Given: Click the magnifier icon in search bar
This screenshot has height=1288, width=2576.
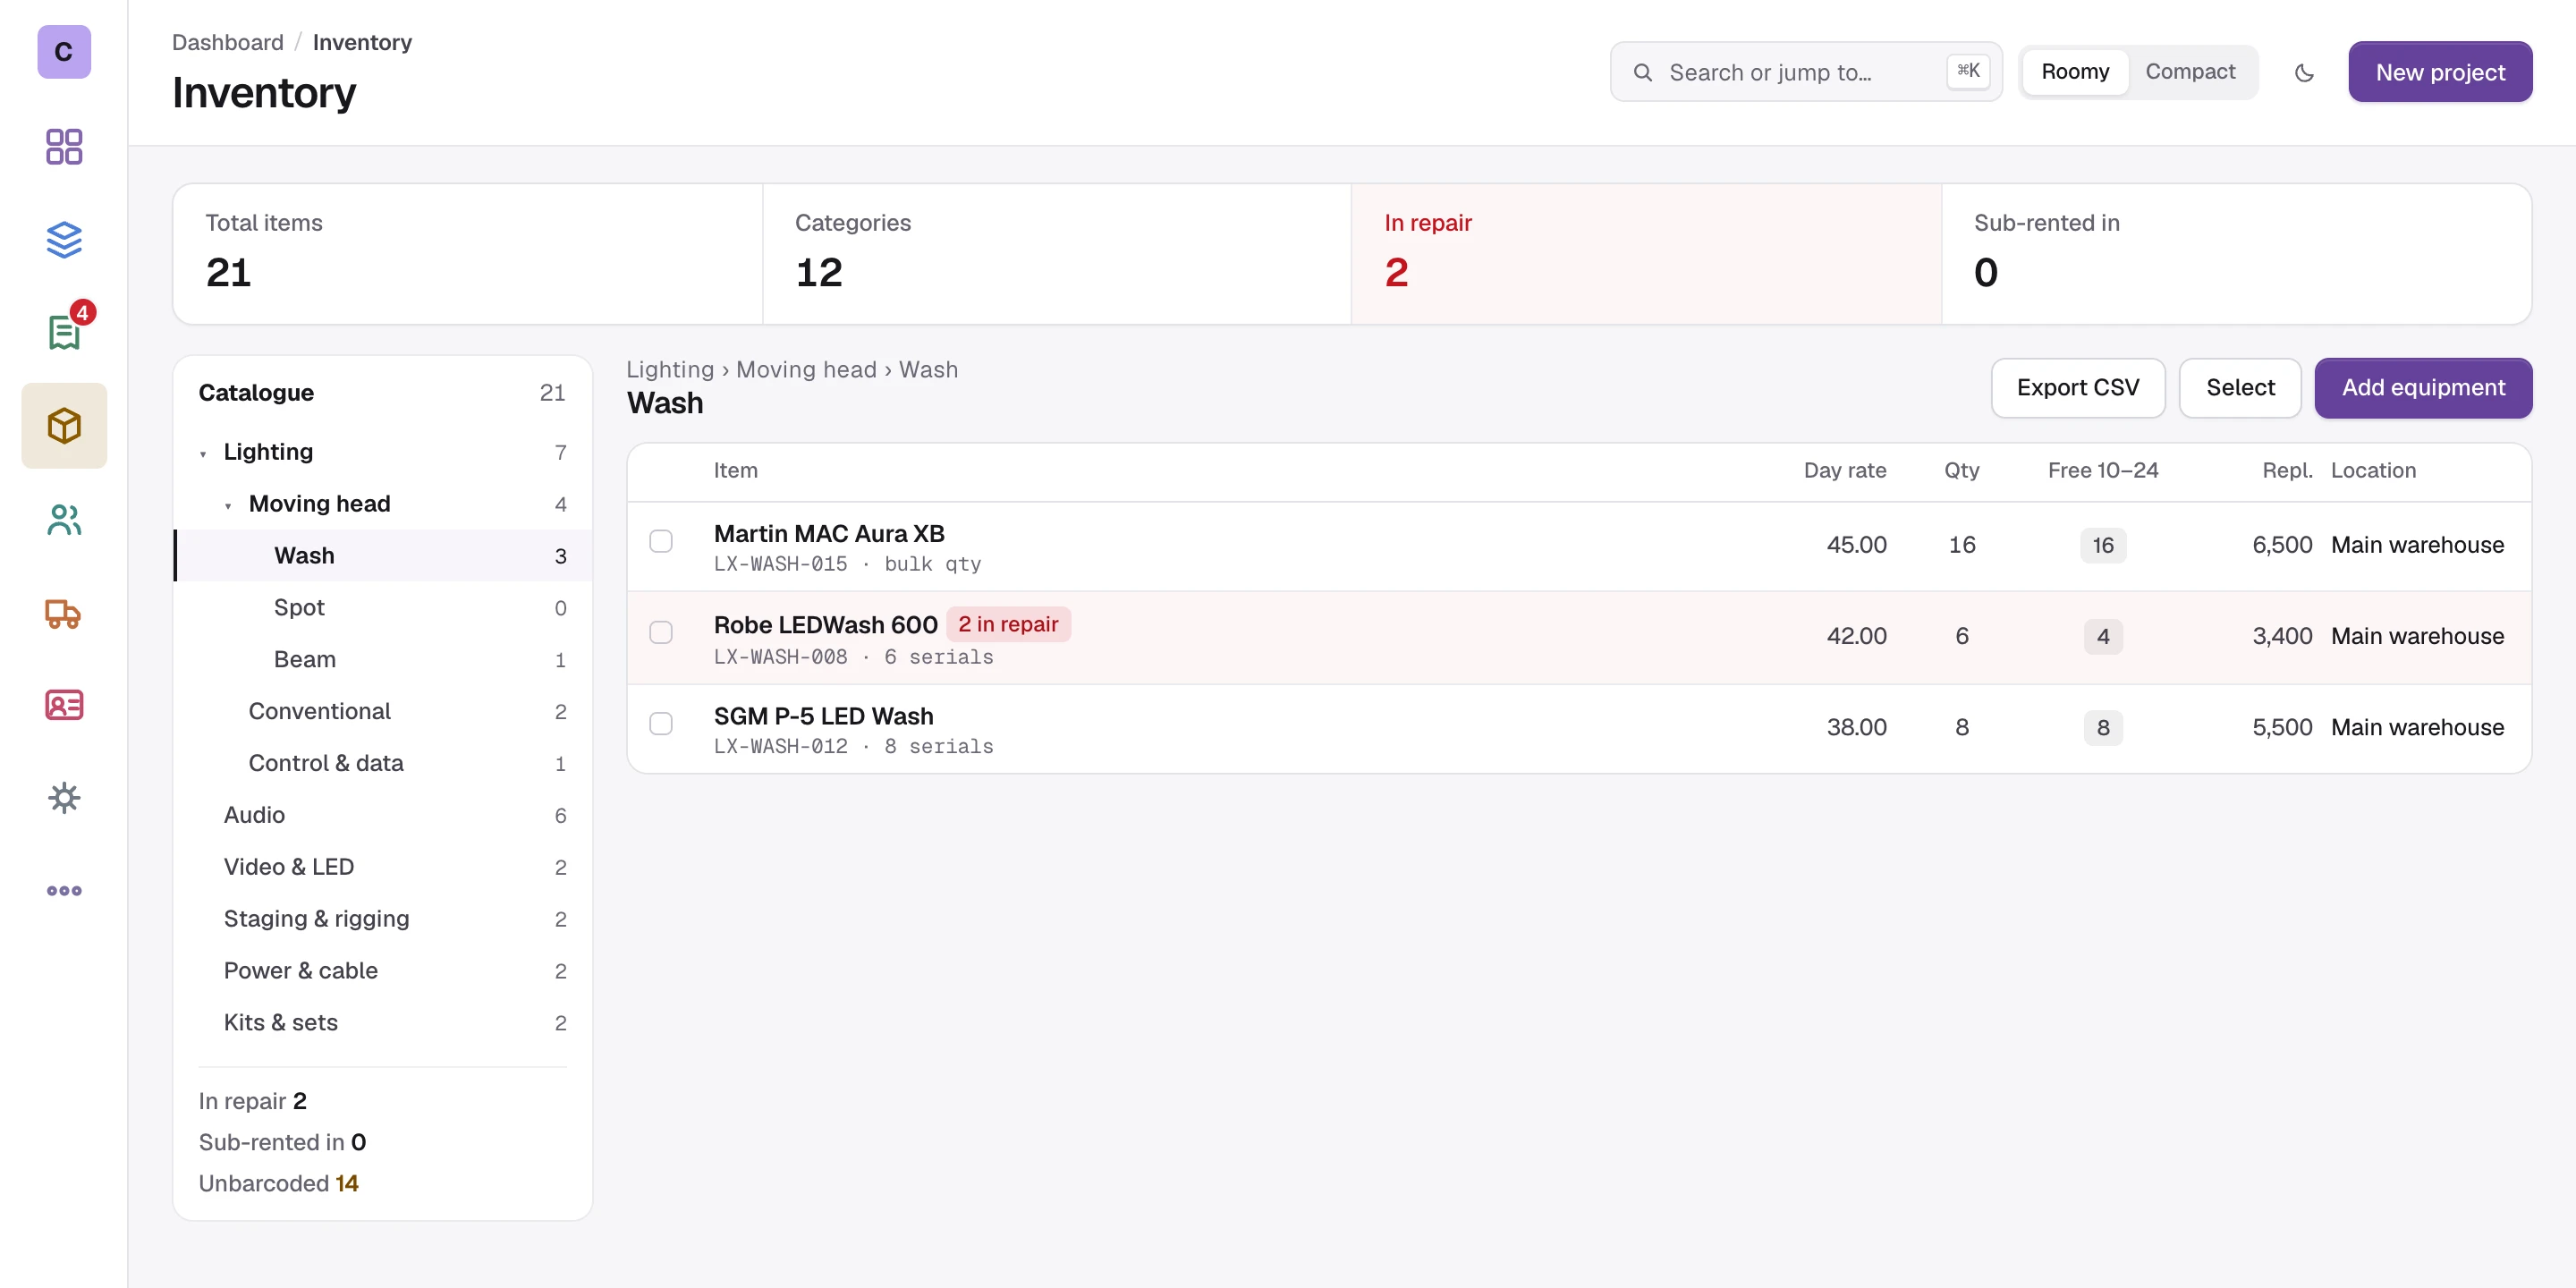Looking at the screenshot, I should click(x=1642, y=72).
